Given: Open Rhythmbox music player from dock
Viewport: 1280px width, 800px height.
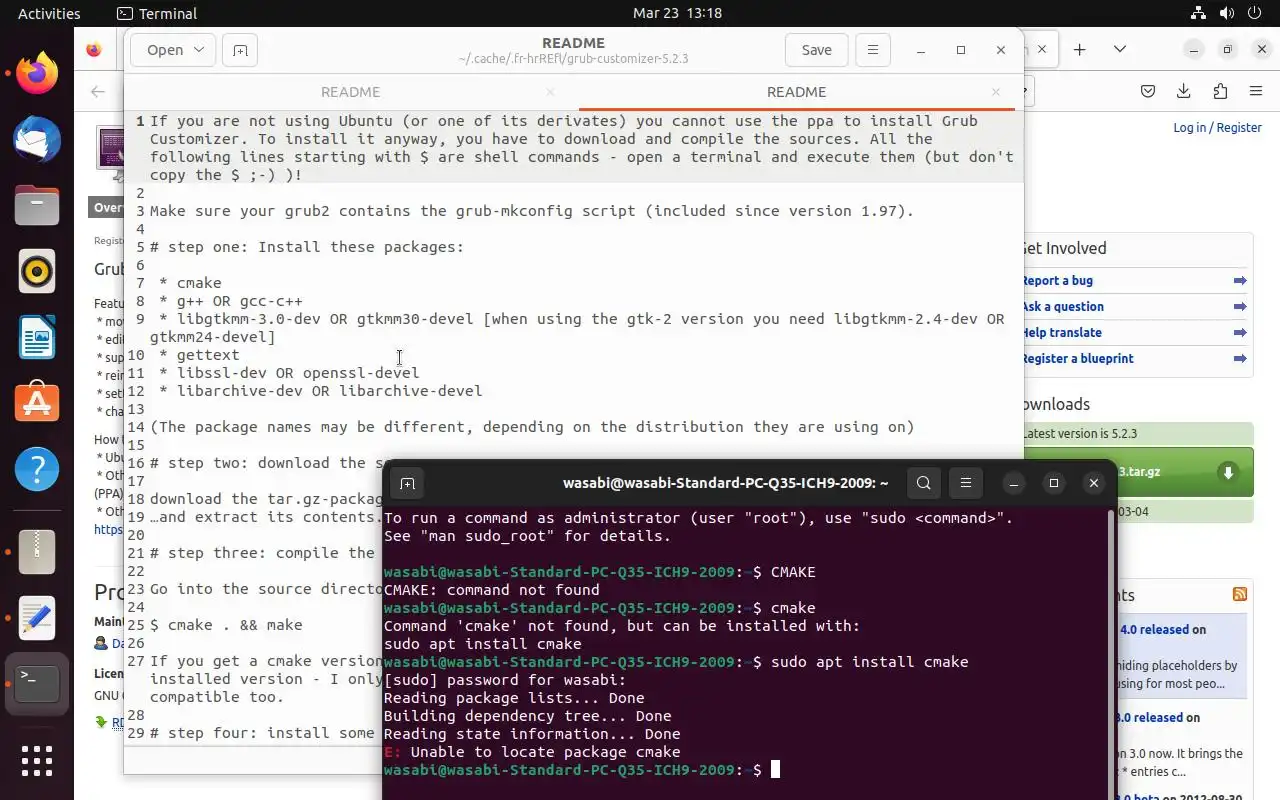Looking at the screenshot, I should (x=37, y=271).
